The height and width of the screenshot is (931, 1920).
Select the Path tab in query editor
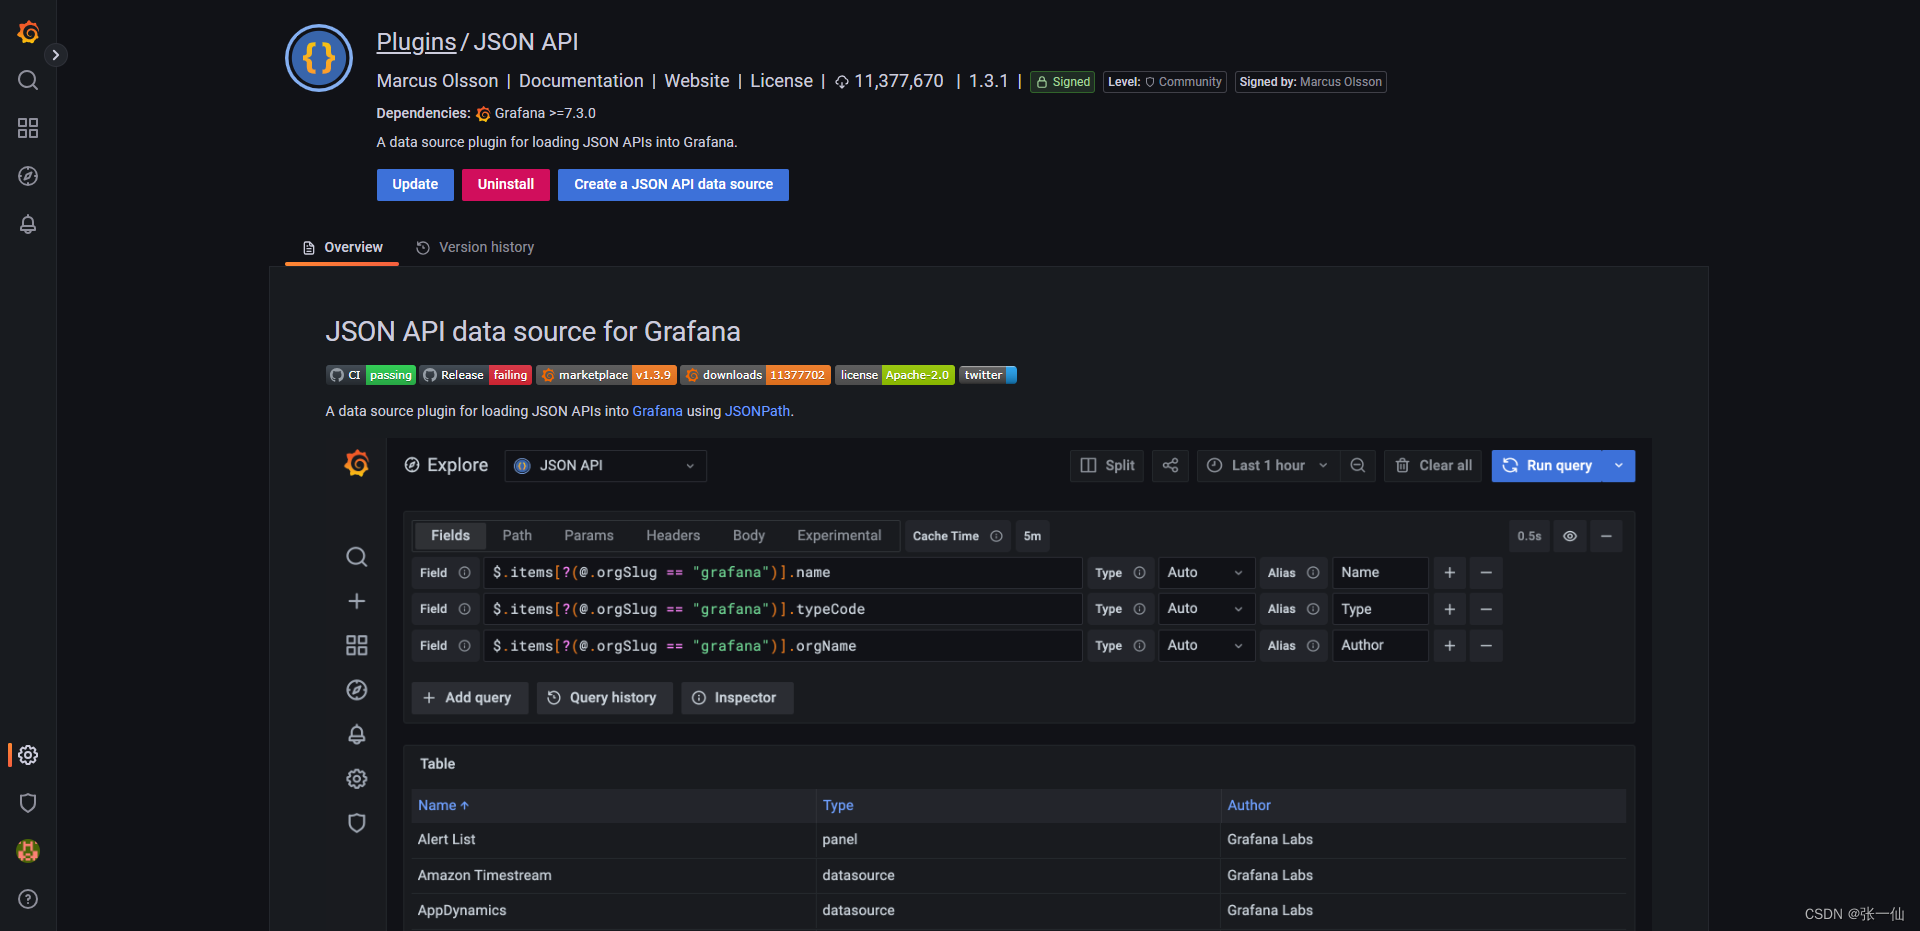[517, 535]
